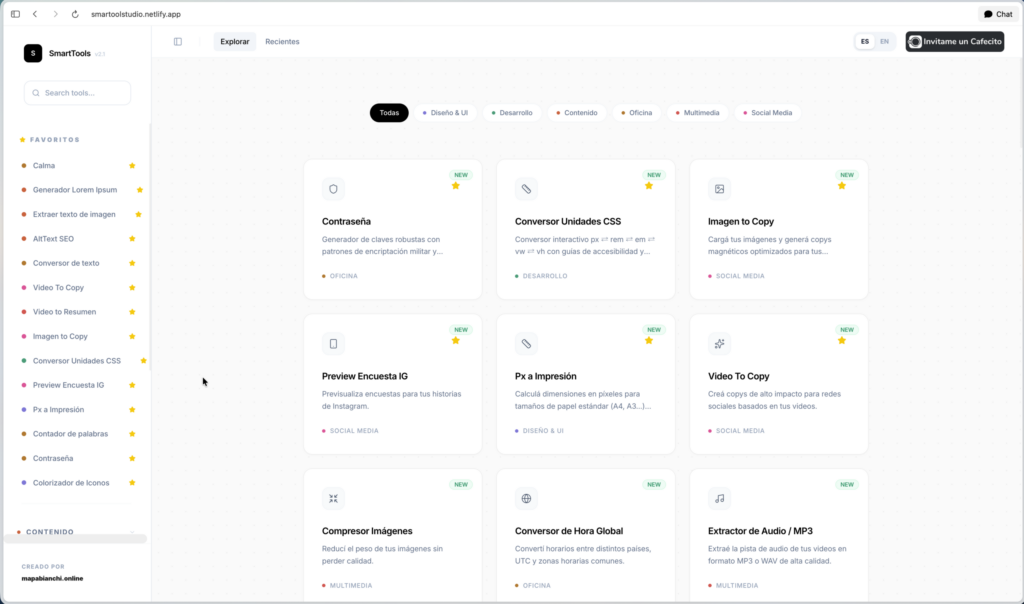This screenshot has width=1024, height=604.
Task: Click the Search tools input field
Action: tap(78, 93)
